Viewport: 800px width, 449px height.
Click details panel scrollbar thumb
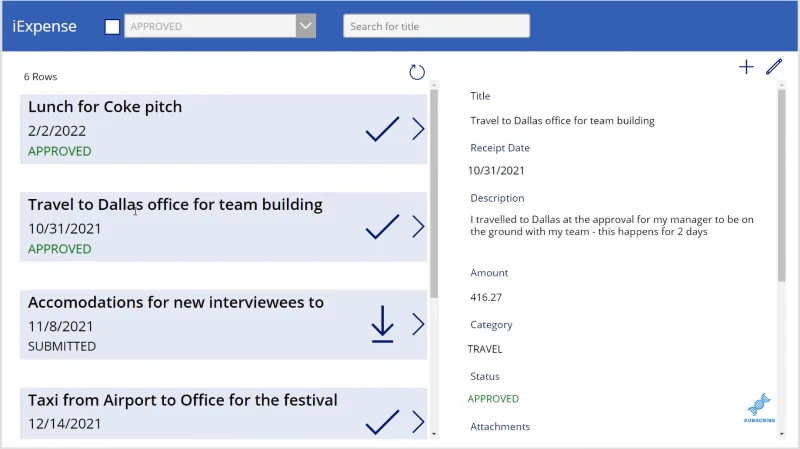(x=782, y=186)
